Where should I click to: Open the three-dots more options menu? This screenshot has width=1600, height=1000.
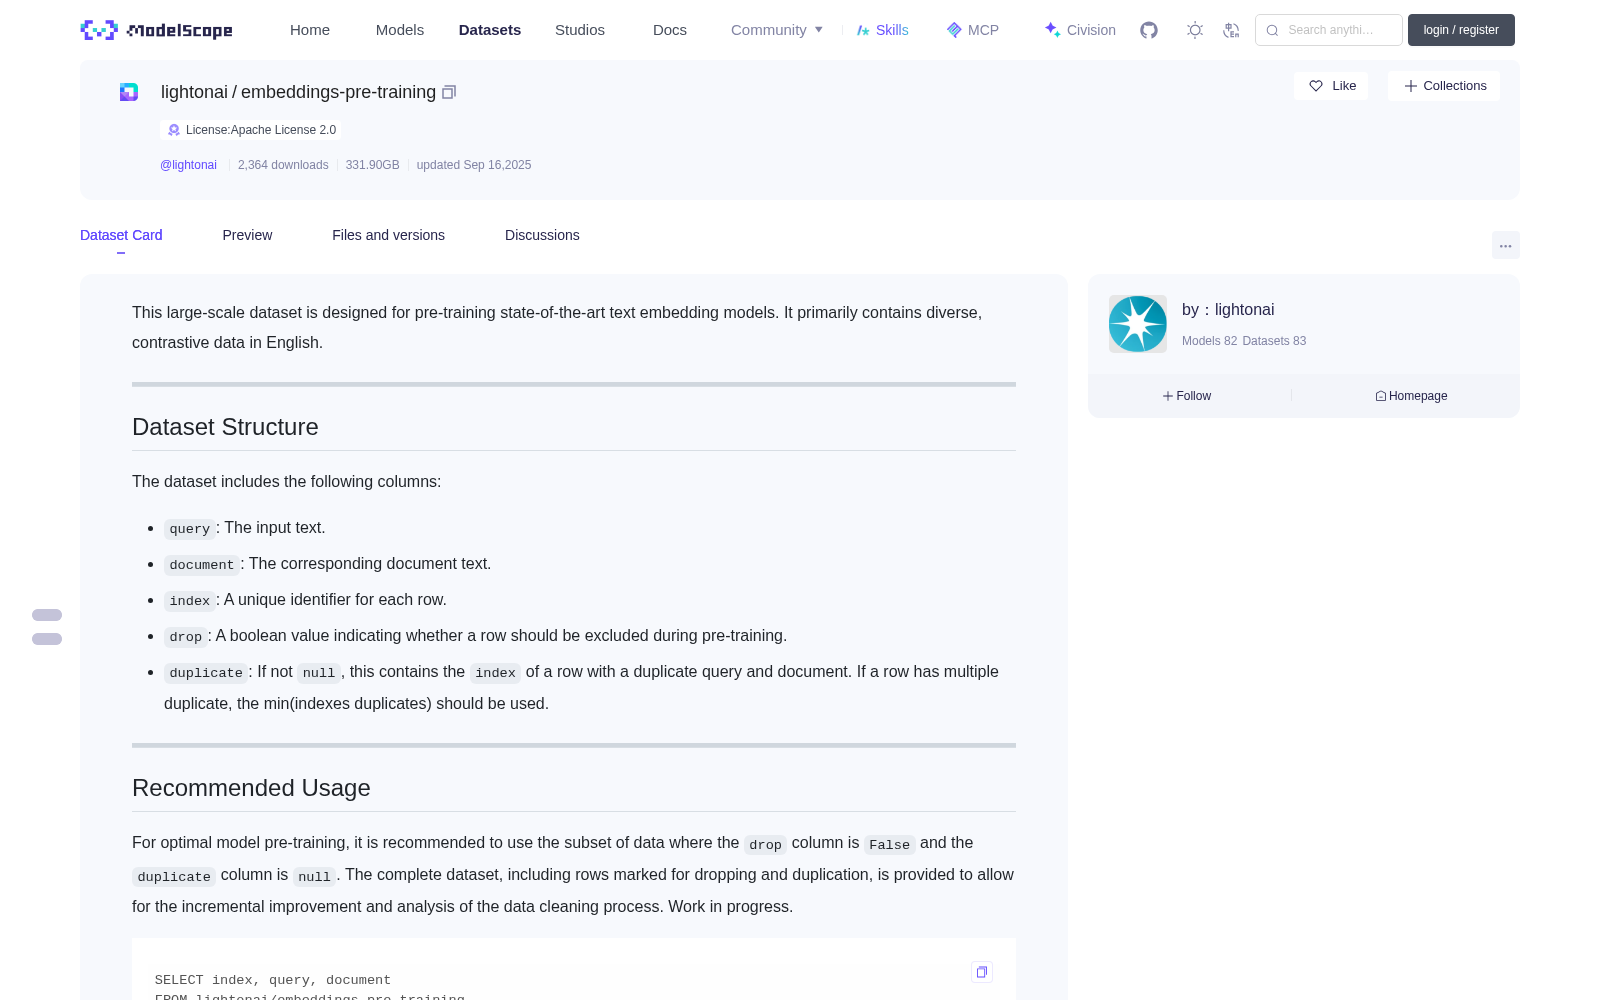pos(1505,245)
